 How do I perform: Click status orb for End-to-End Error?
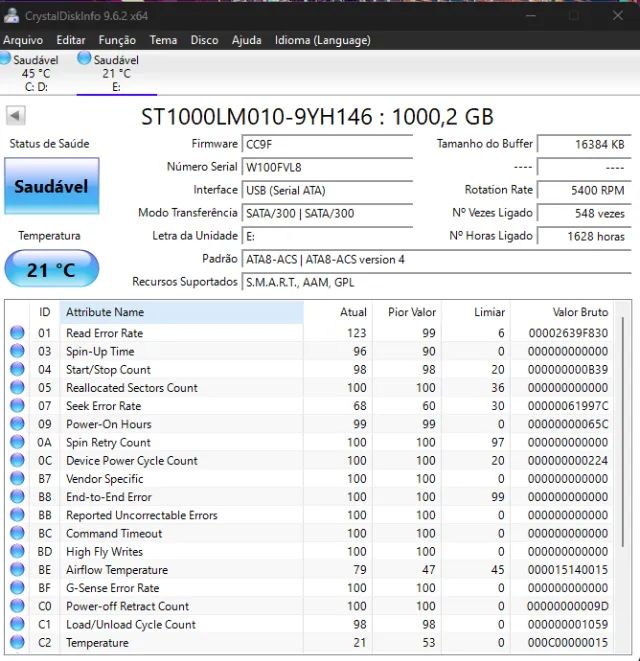point(17,497)
